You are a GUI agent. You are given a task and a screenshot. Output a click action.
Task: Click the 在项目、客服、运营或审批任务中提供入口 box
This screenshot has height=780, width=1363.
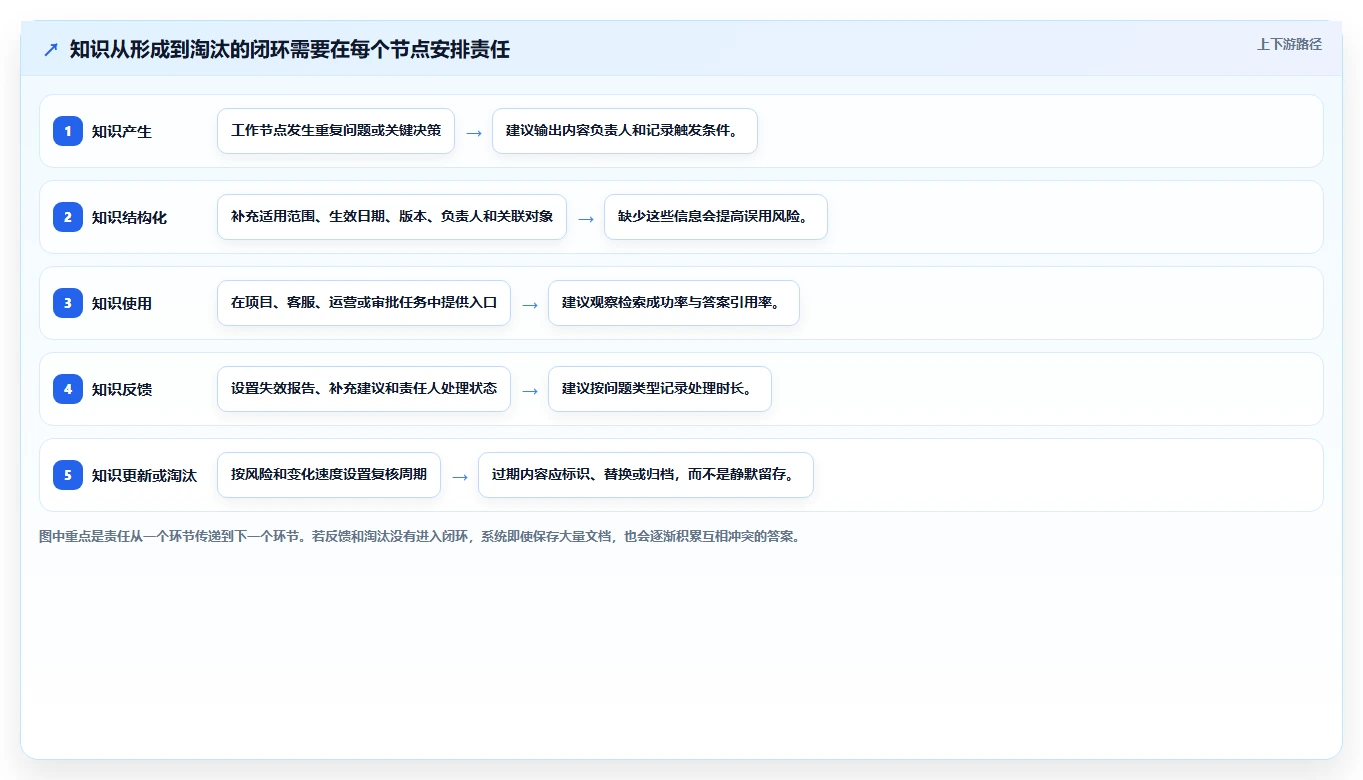coord(364,303)
